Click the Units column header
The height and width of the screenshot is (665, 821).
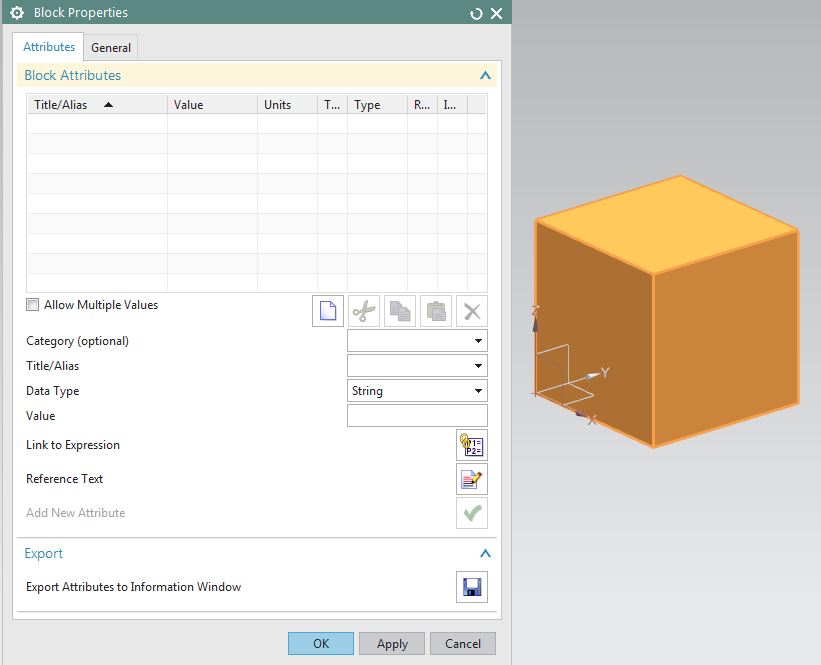click(287, 105)
